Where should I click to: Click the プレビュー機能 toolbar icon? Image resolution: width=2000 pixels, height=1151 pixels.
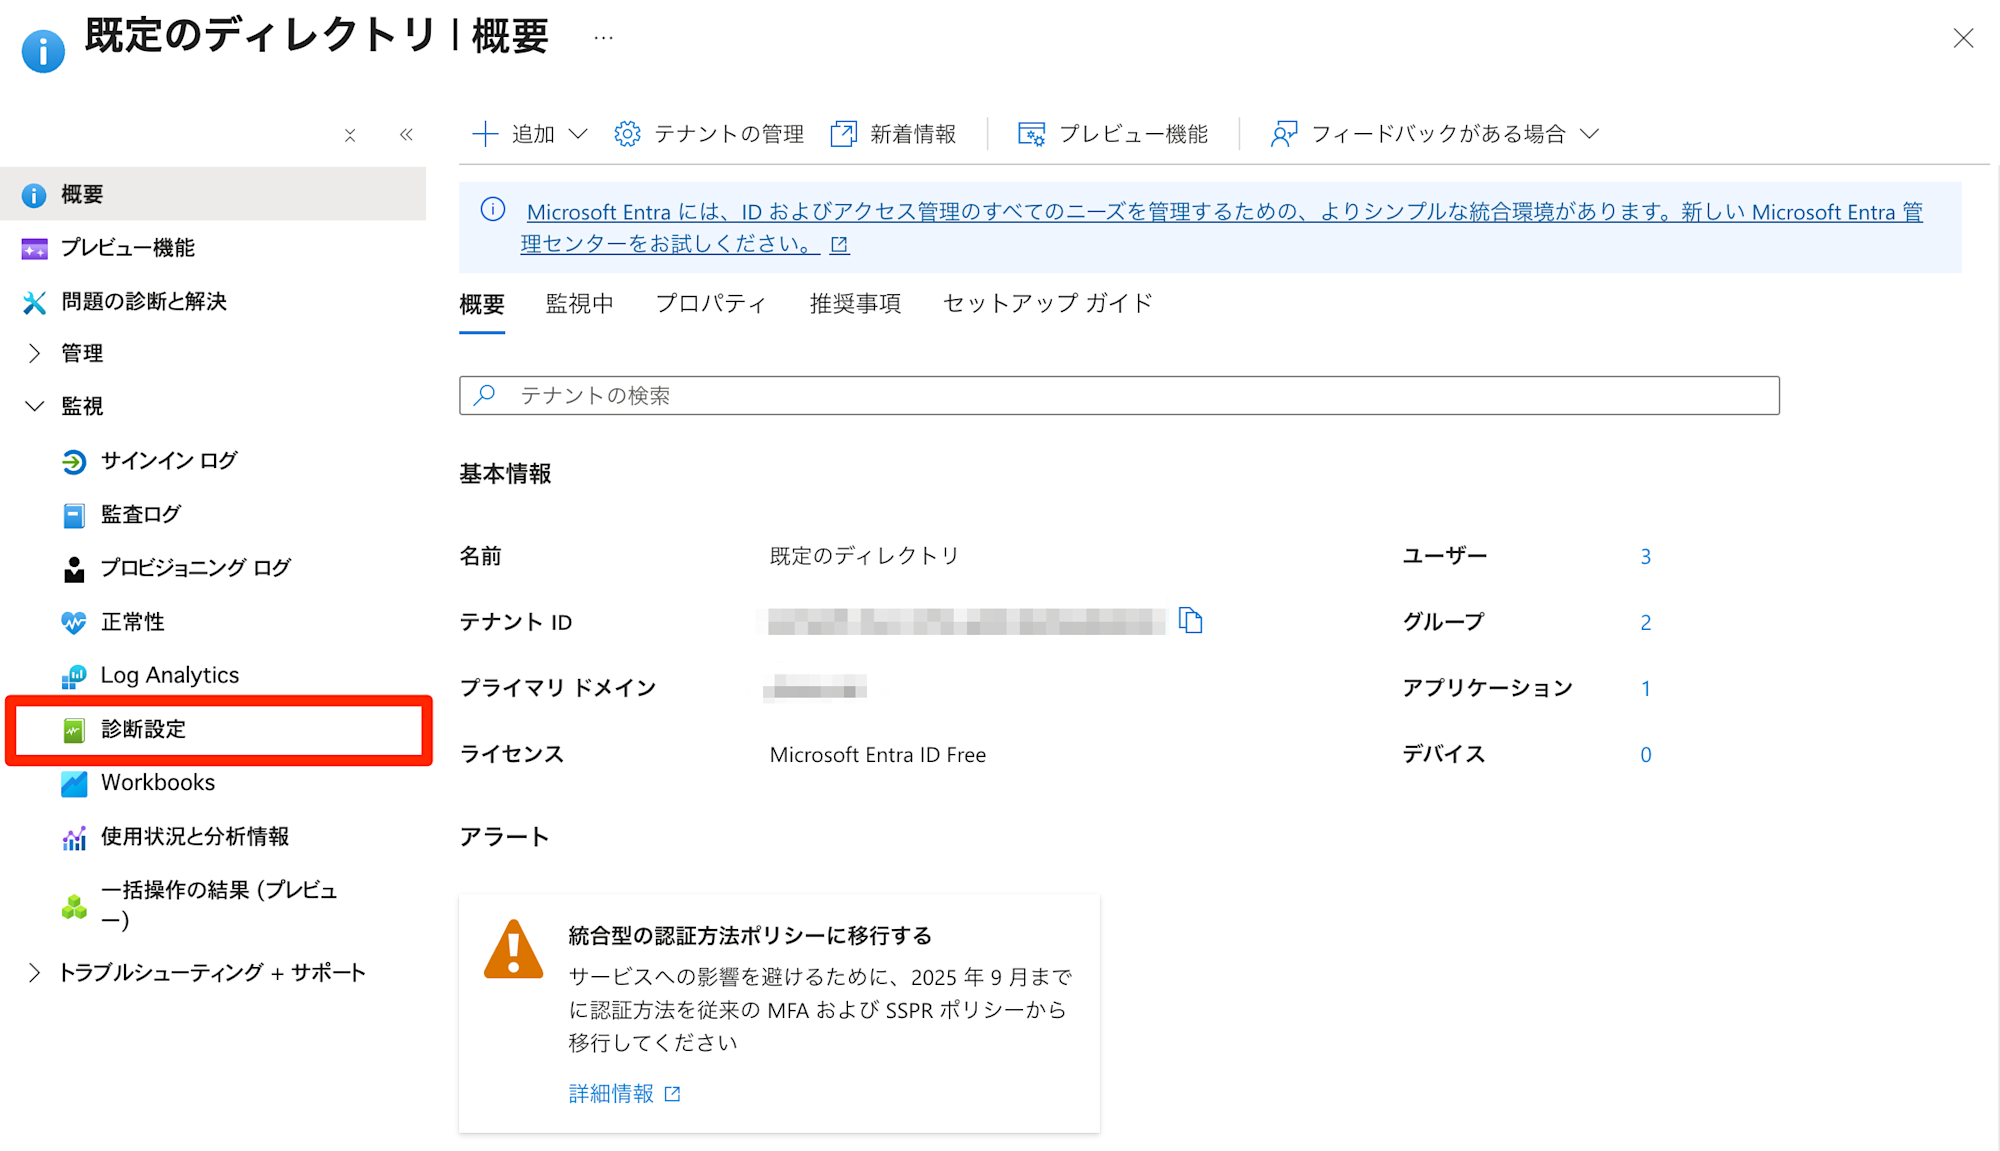(1031, 134)
